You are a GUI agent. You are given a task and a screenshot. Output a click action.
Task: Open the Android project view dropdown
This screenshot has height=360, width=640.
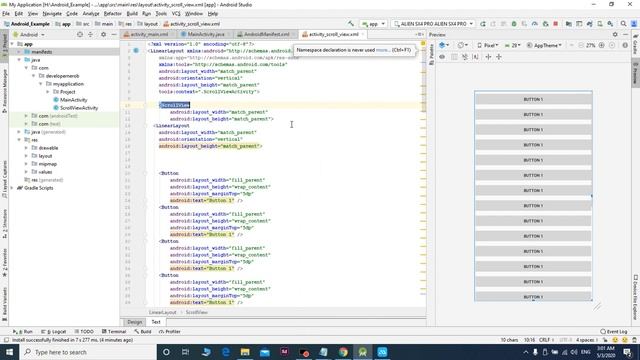click(x=29, y=35)
